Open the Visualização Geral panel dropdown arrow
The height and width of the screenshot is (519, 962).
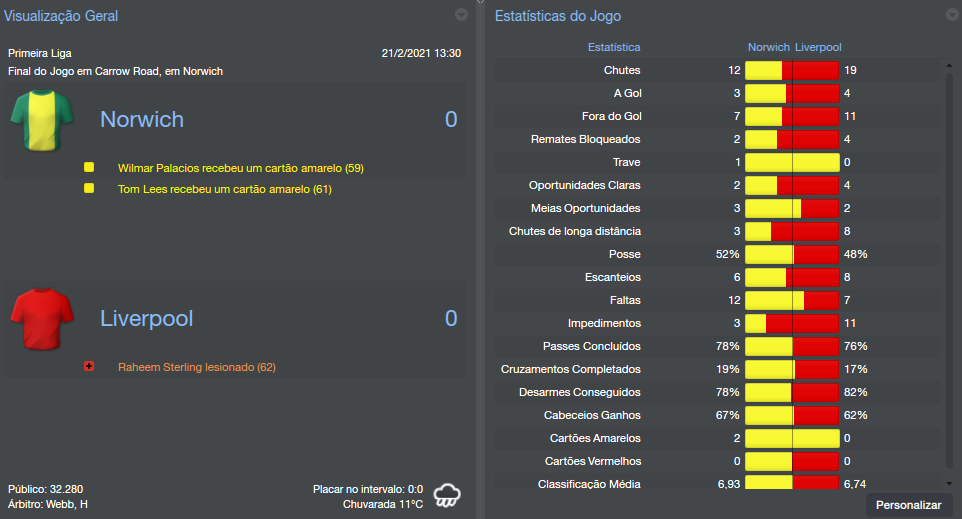coord(461,15)
